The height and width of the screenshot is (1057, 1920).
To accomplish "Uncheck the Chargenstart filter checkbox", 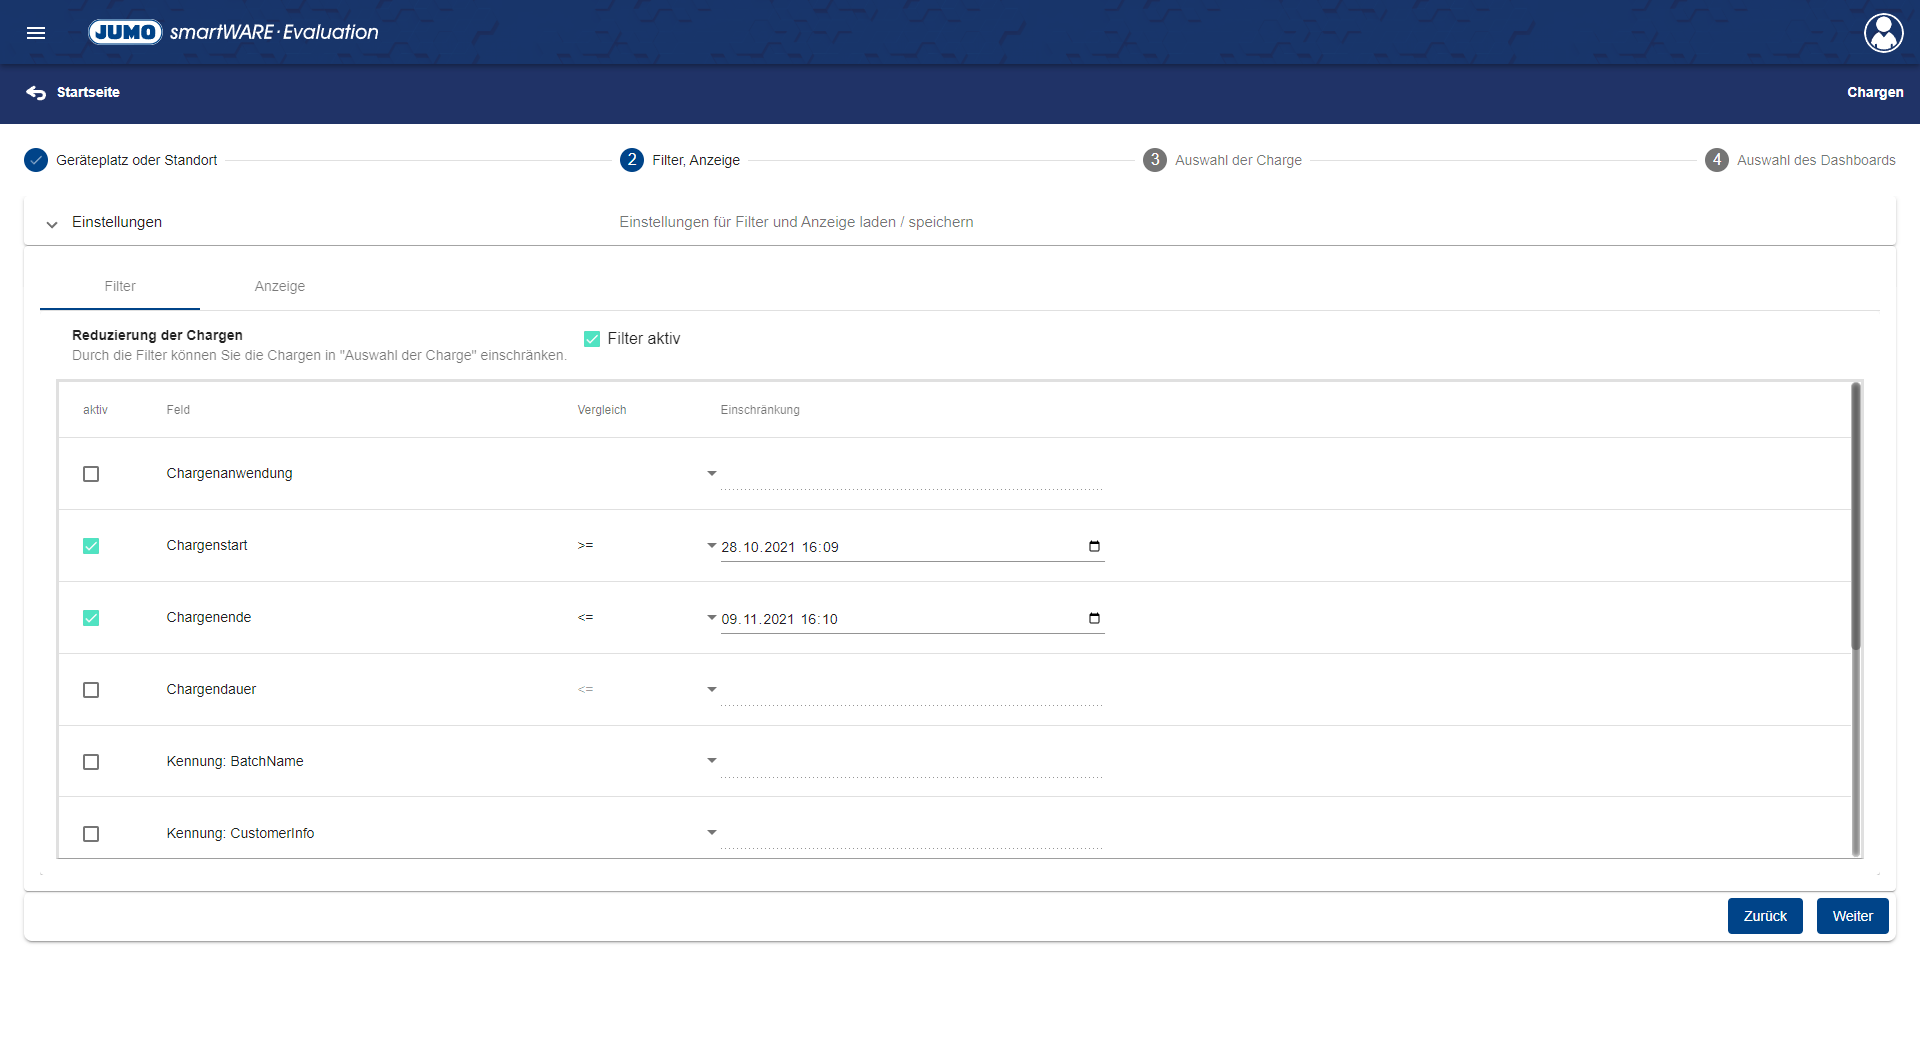I will 91,546.
